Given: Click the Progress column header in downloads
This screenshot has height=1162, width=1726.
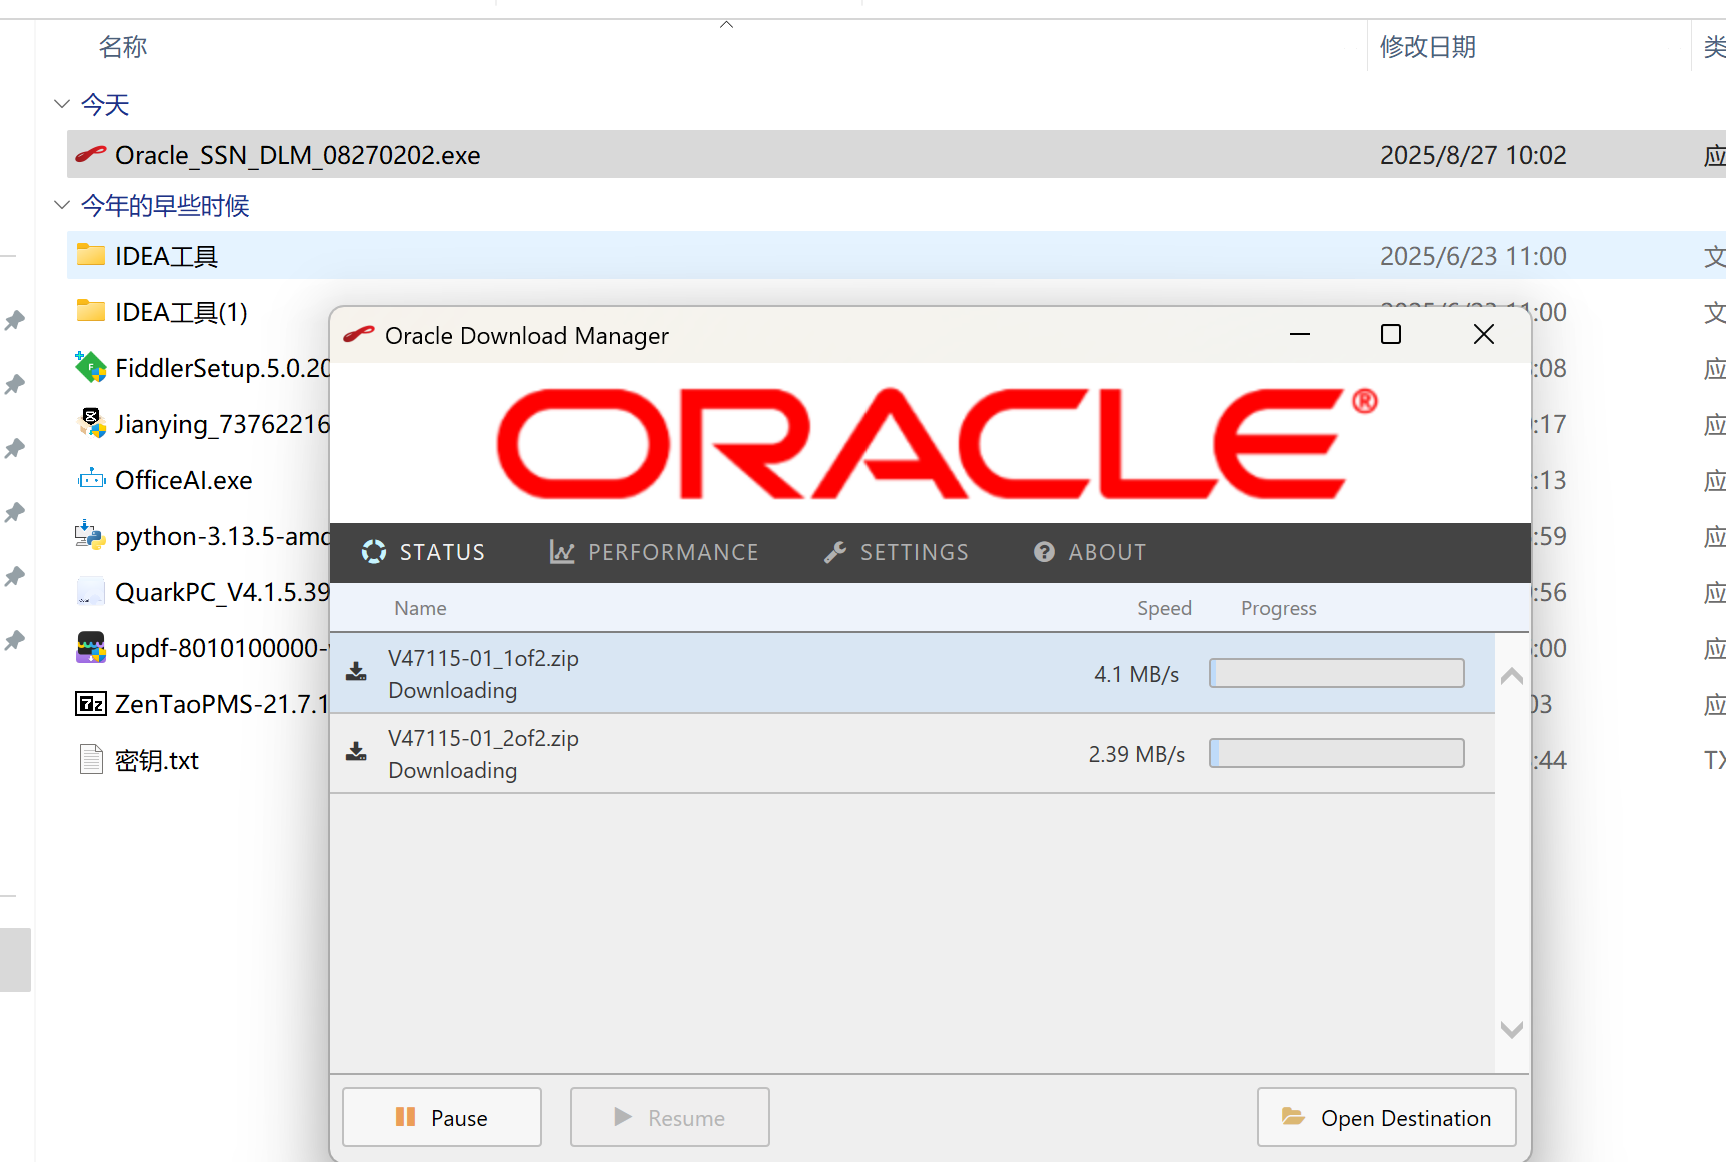Looking at the screenshot, I should [1278, 608].
